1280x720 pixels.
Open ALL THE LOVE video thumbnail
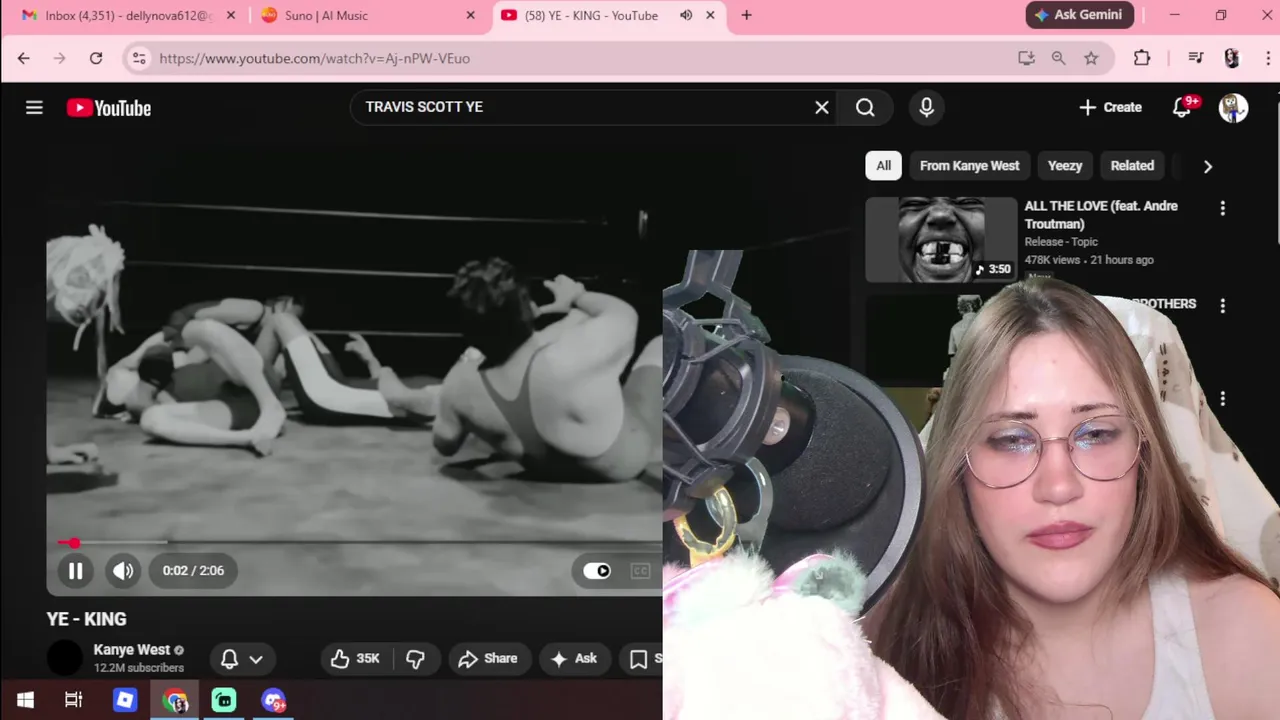tap(940, 240)
